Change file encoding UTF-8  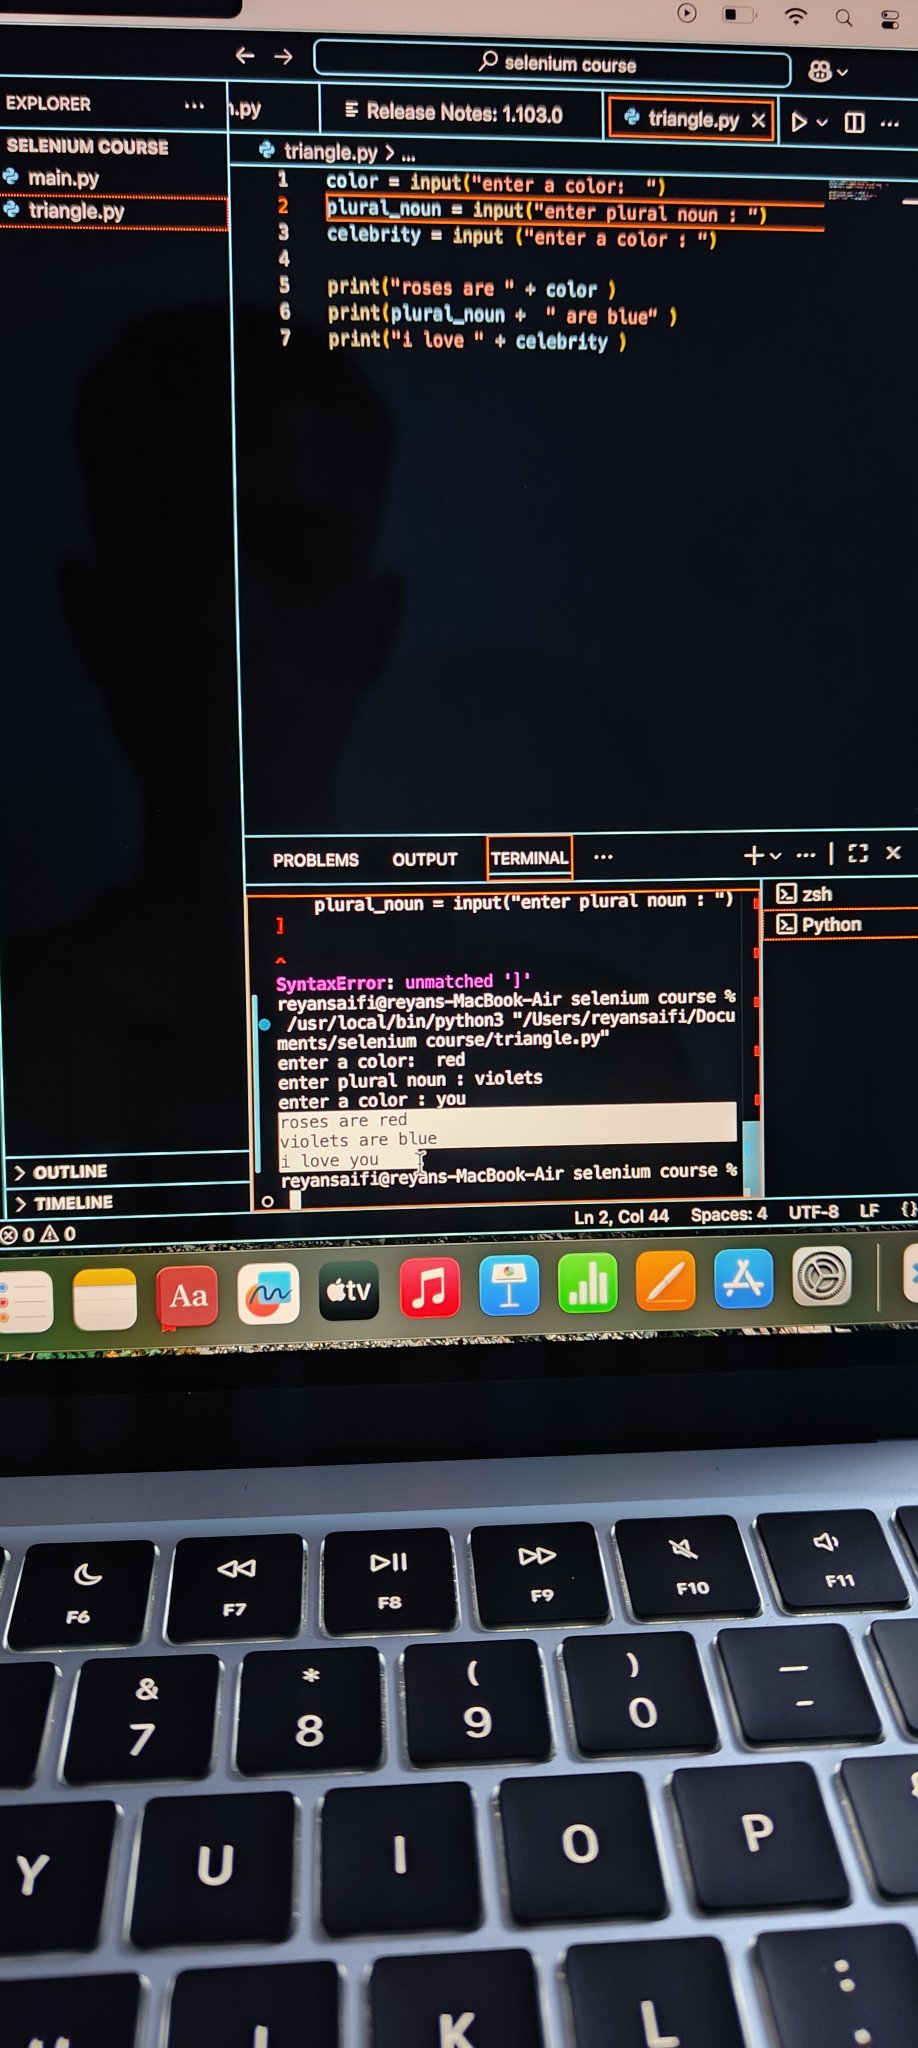point(814,1212)
